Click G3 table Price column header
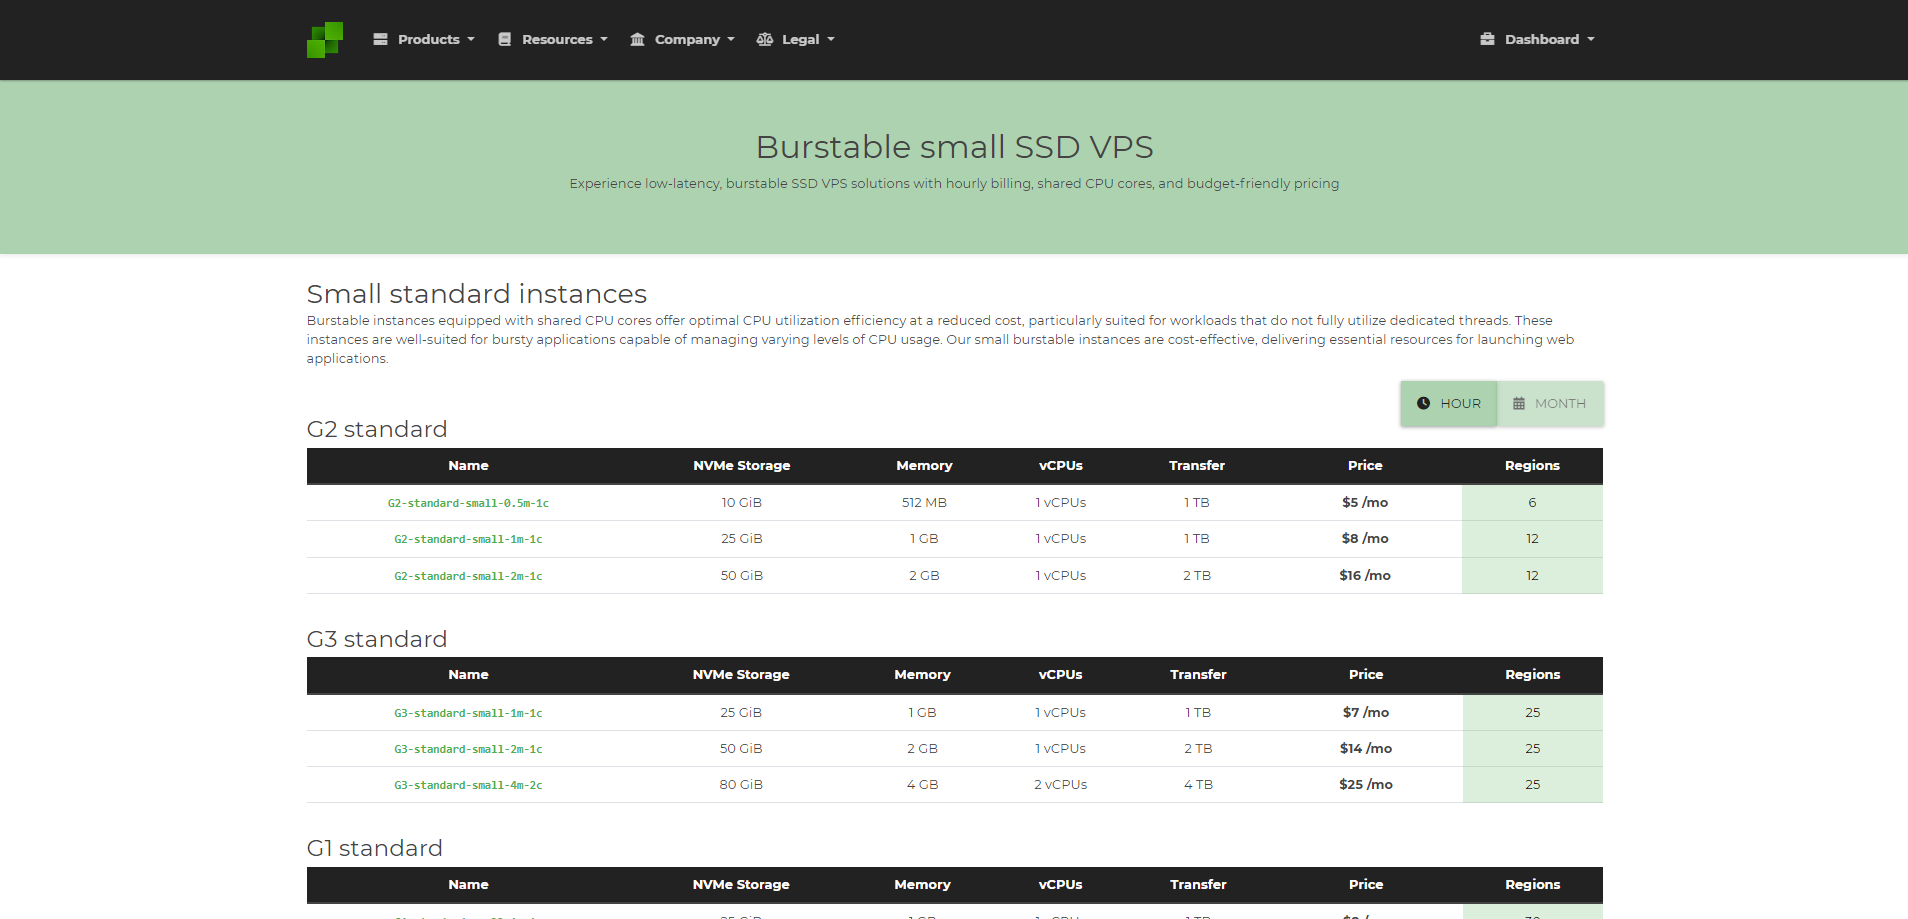 (x=1366, y=674)
